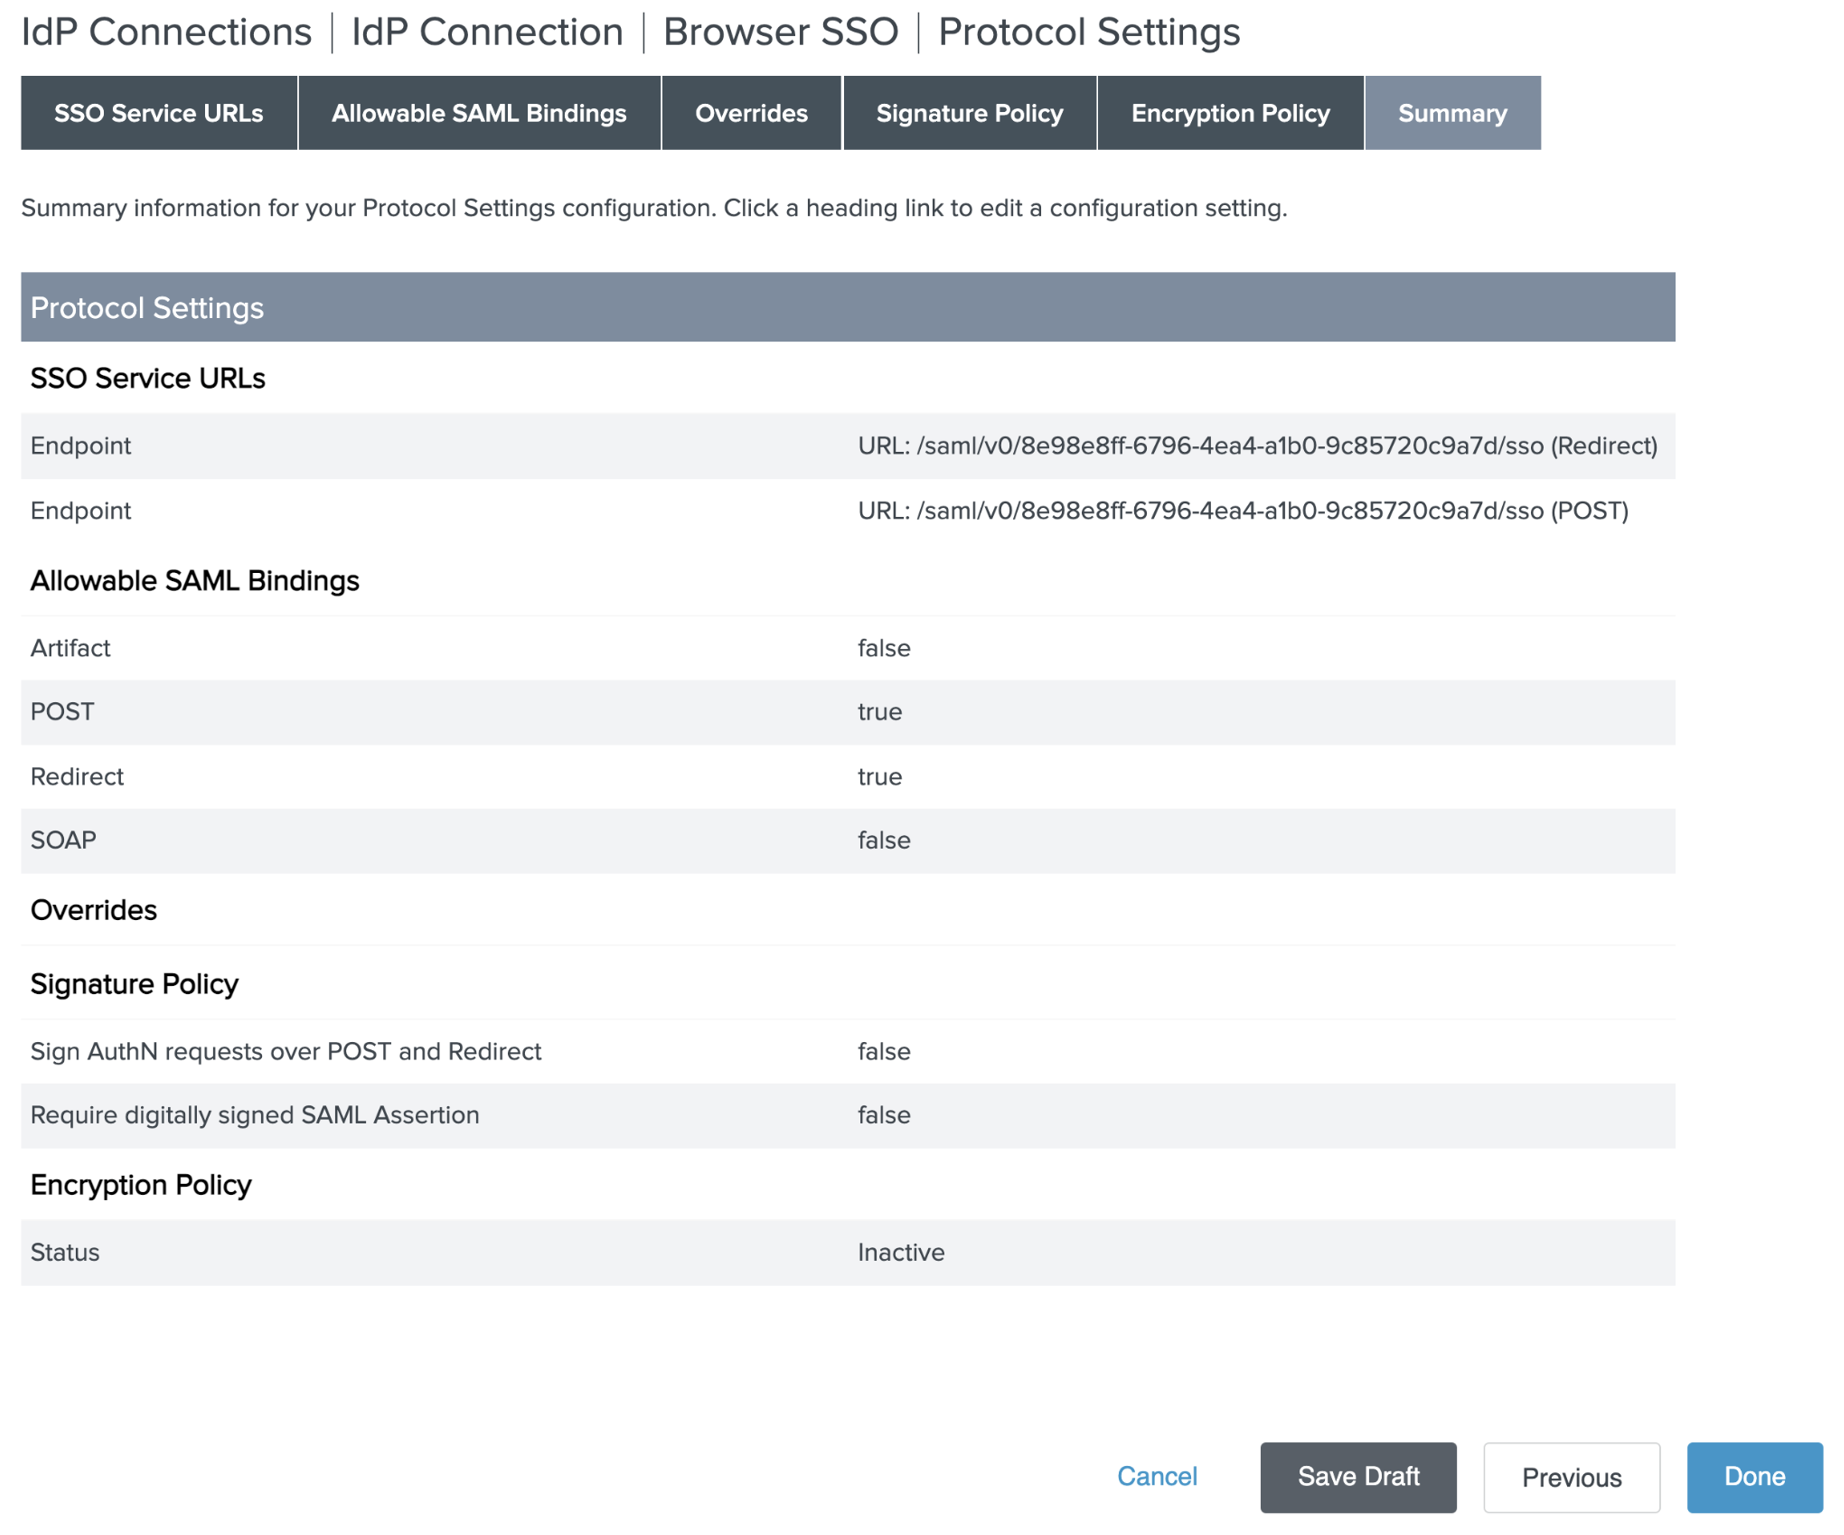Switch to Allowable SAML Bindings tab
The width and height of the screenshot is (1844, 1535).
point(478,113)
